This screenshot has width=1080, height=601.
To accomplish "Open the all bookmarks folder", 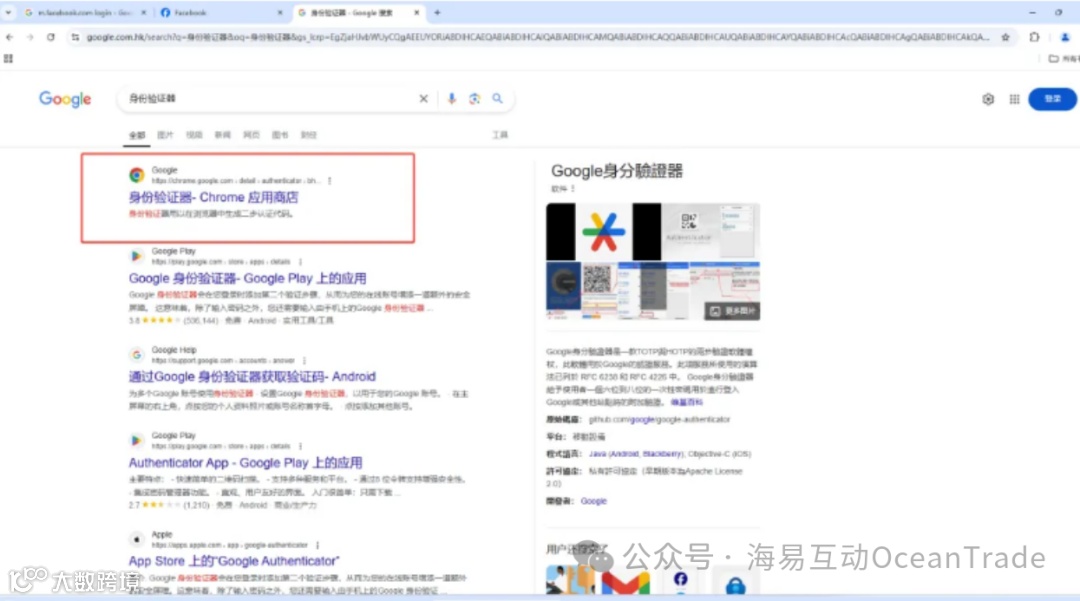I will (1063, 59).
